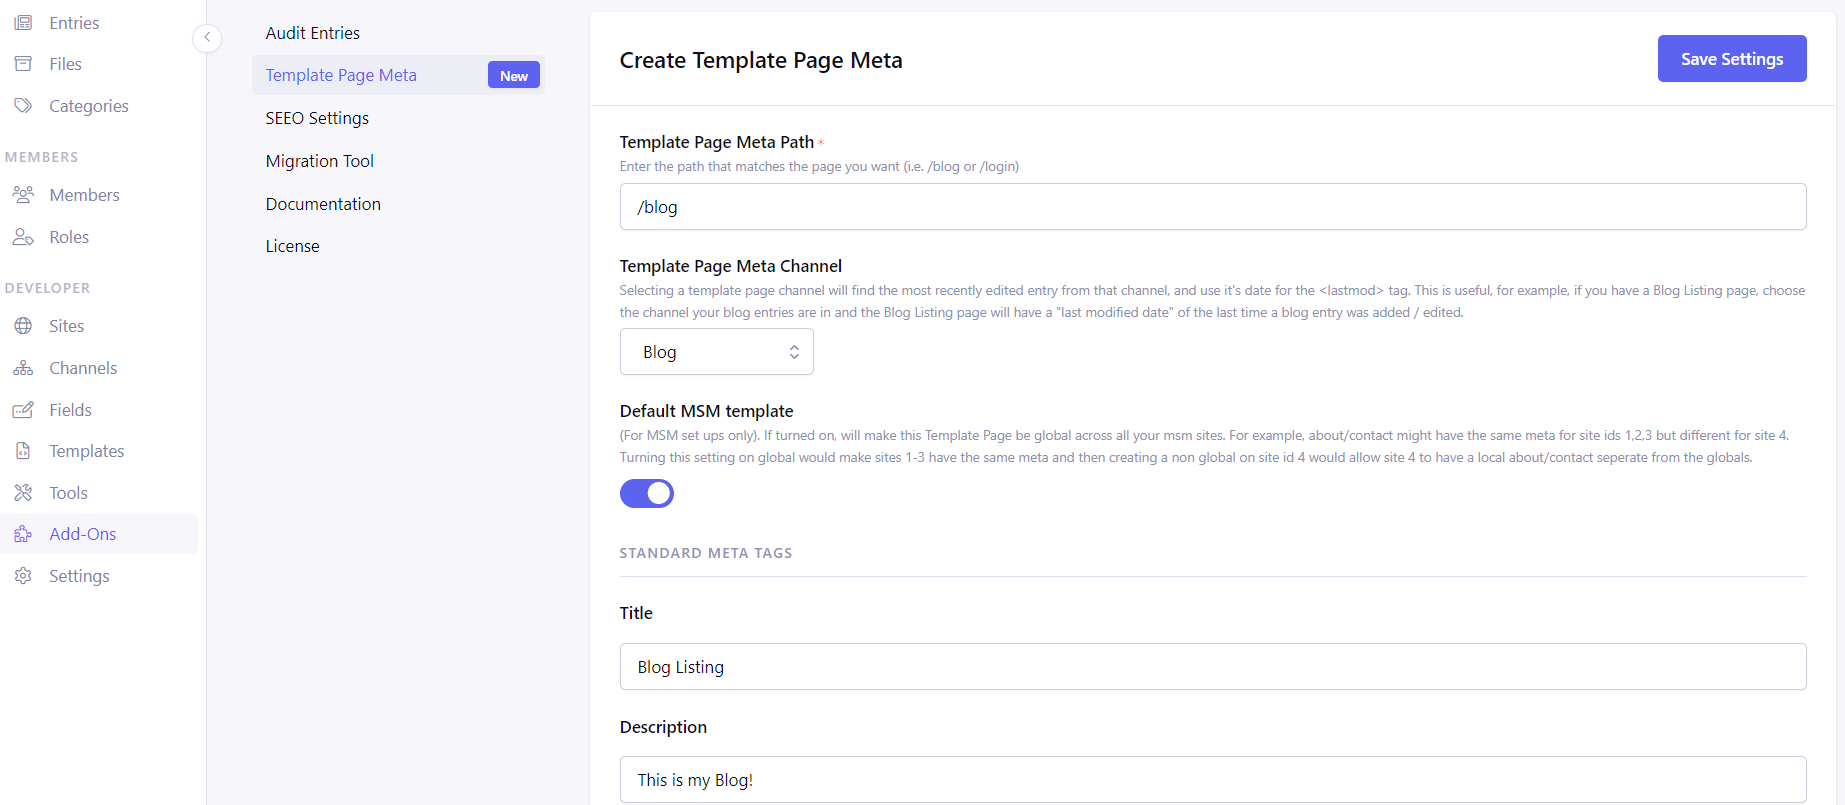
Task: Open SEEO Settings menu item
Action: point(317,118)
